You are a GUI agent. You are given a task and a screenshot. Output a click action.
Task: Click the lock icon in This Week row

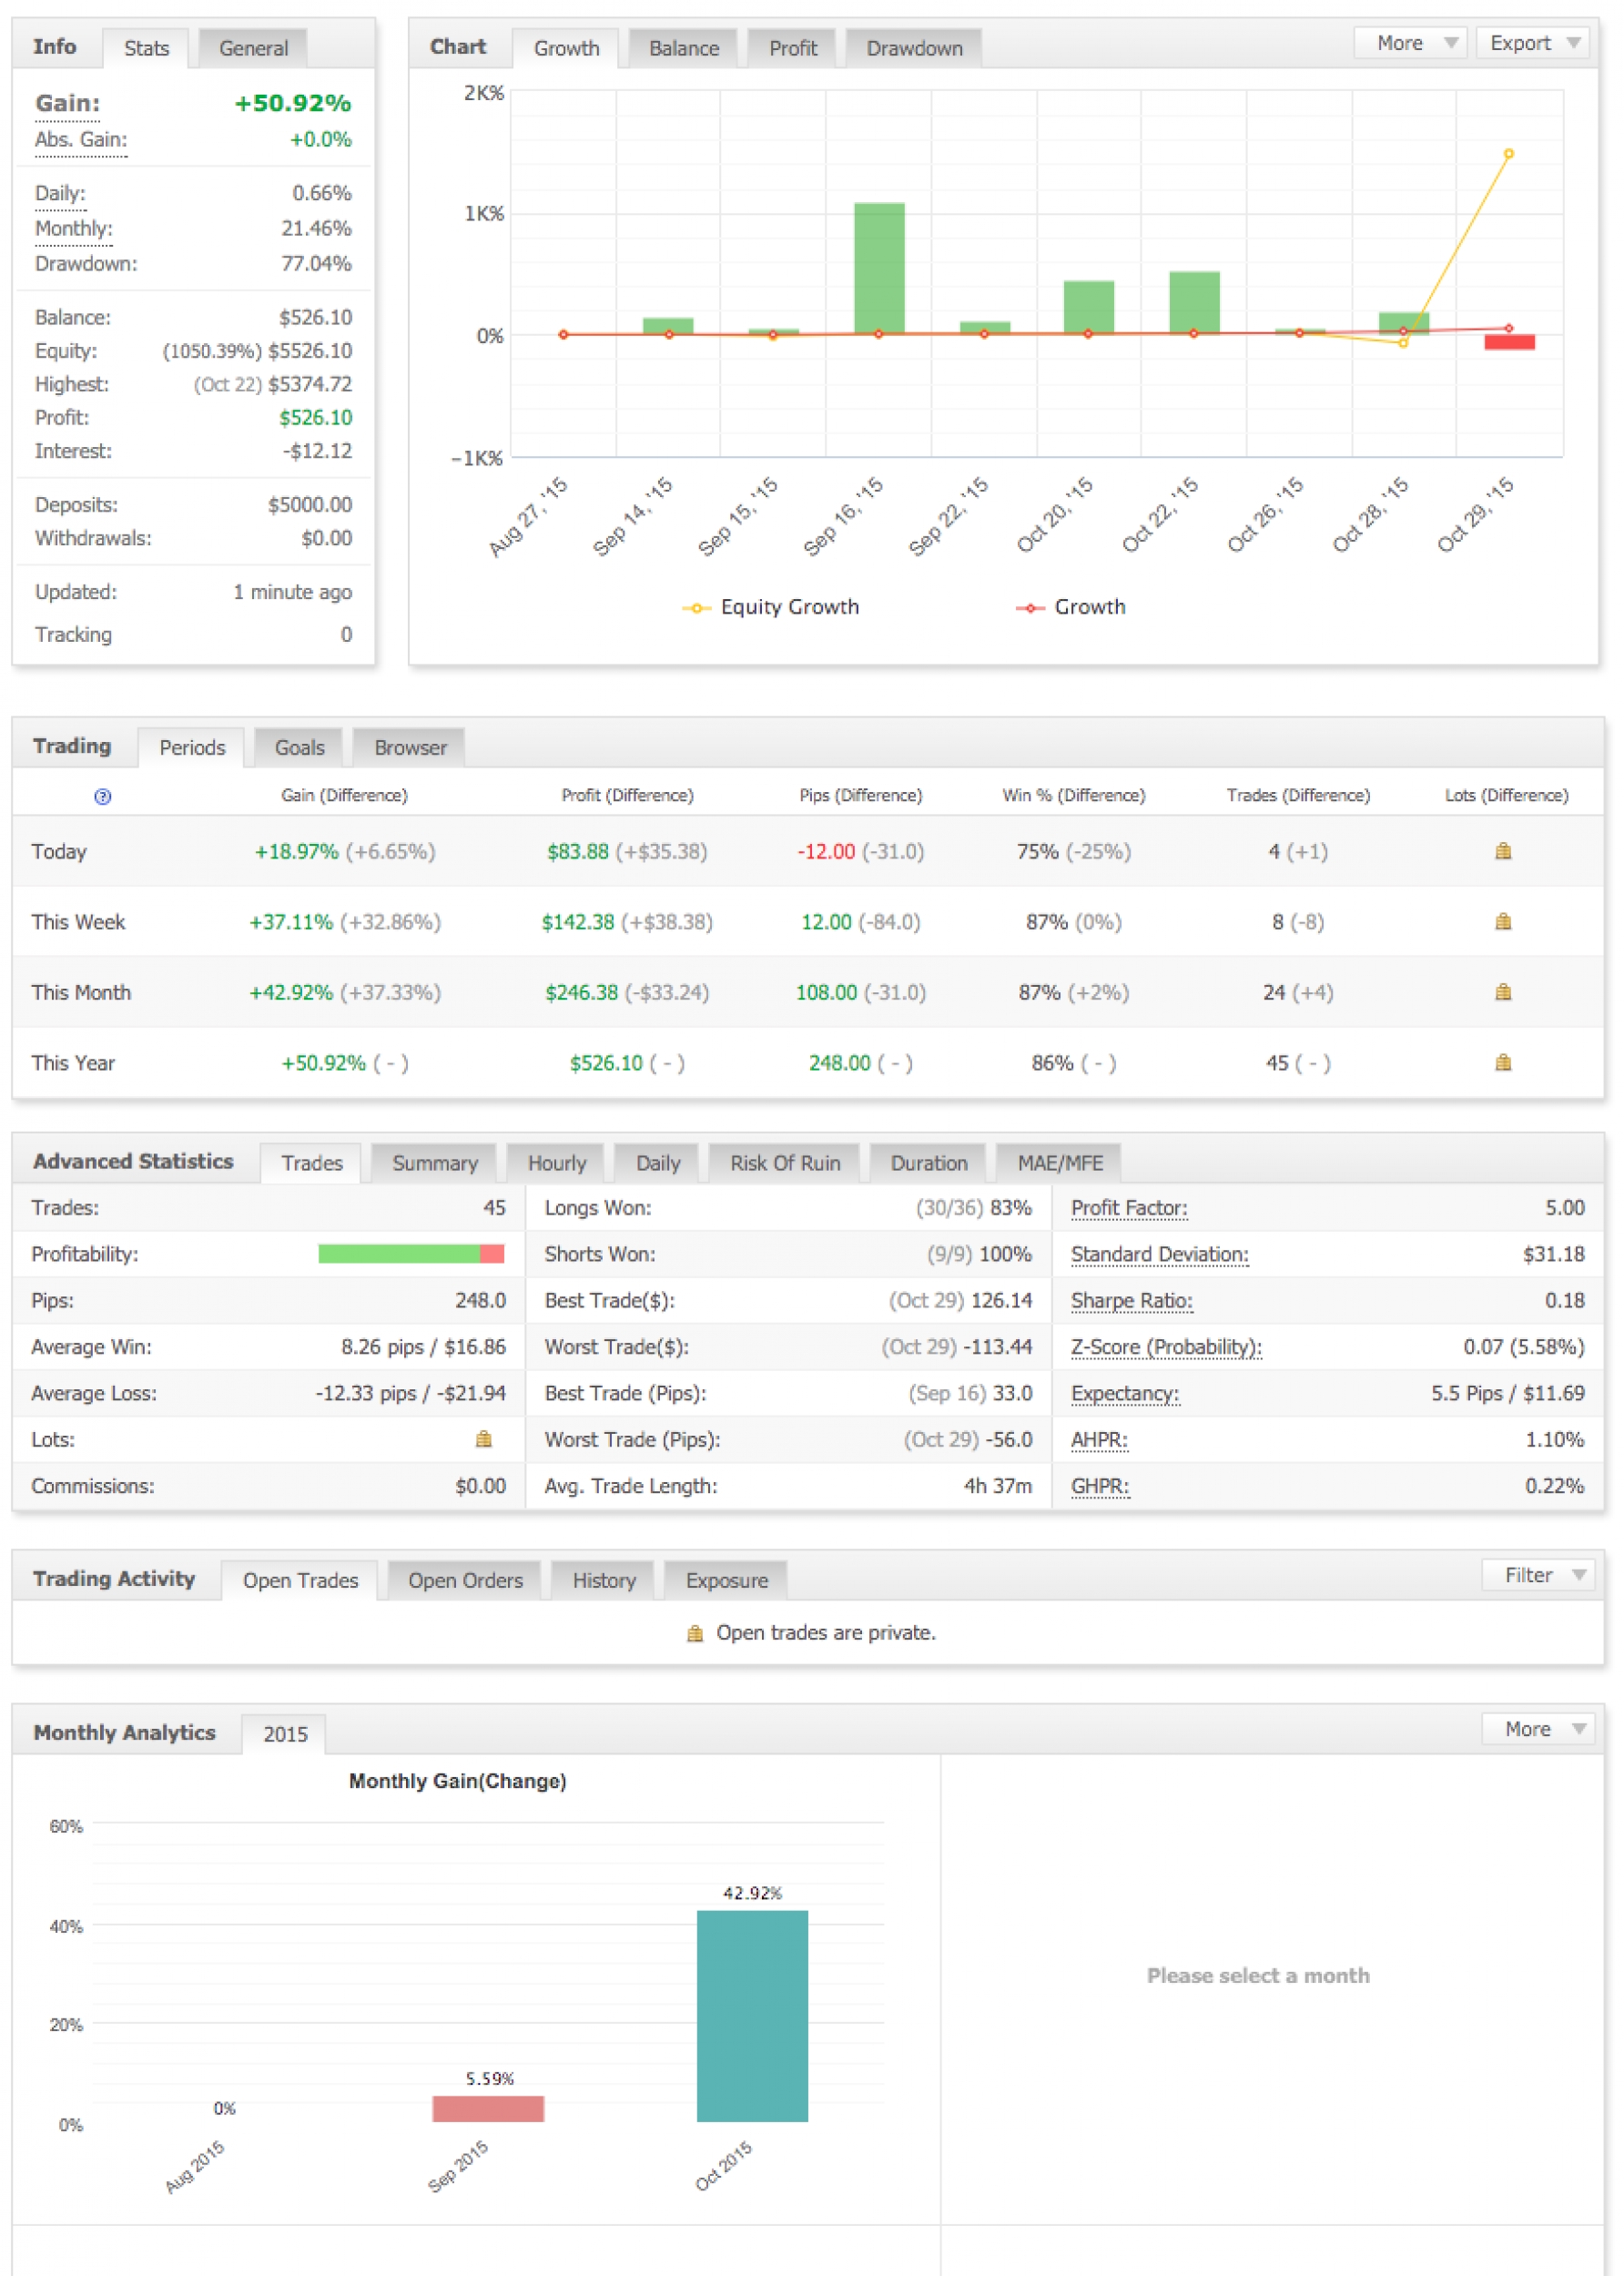coord(1502,921)
